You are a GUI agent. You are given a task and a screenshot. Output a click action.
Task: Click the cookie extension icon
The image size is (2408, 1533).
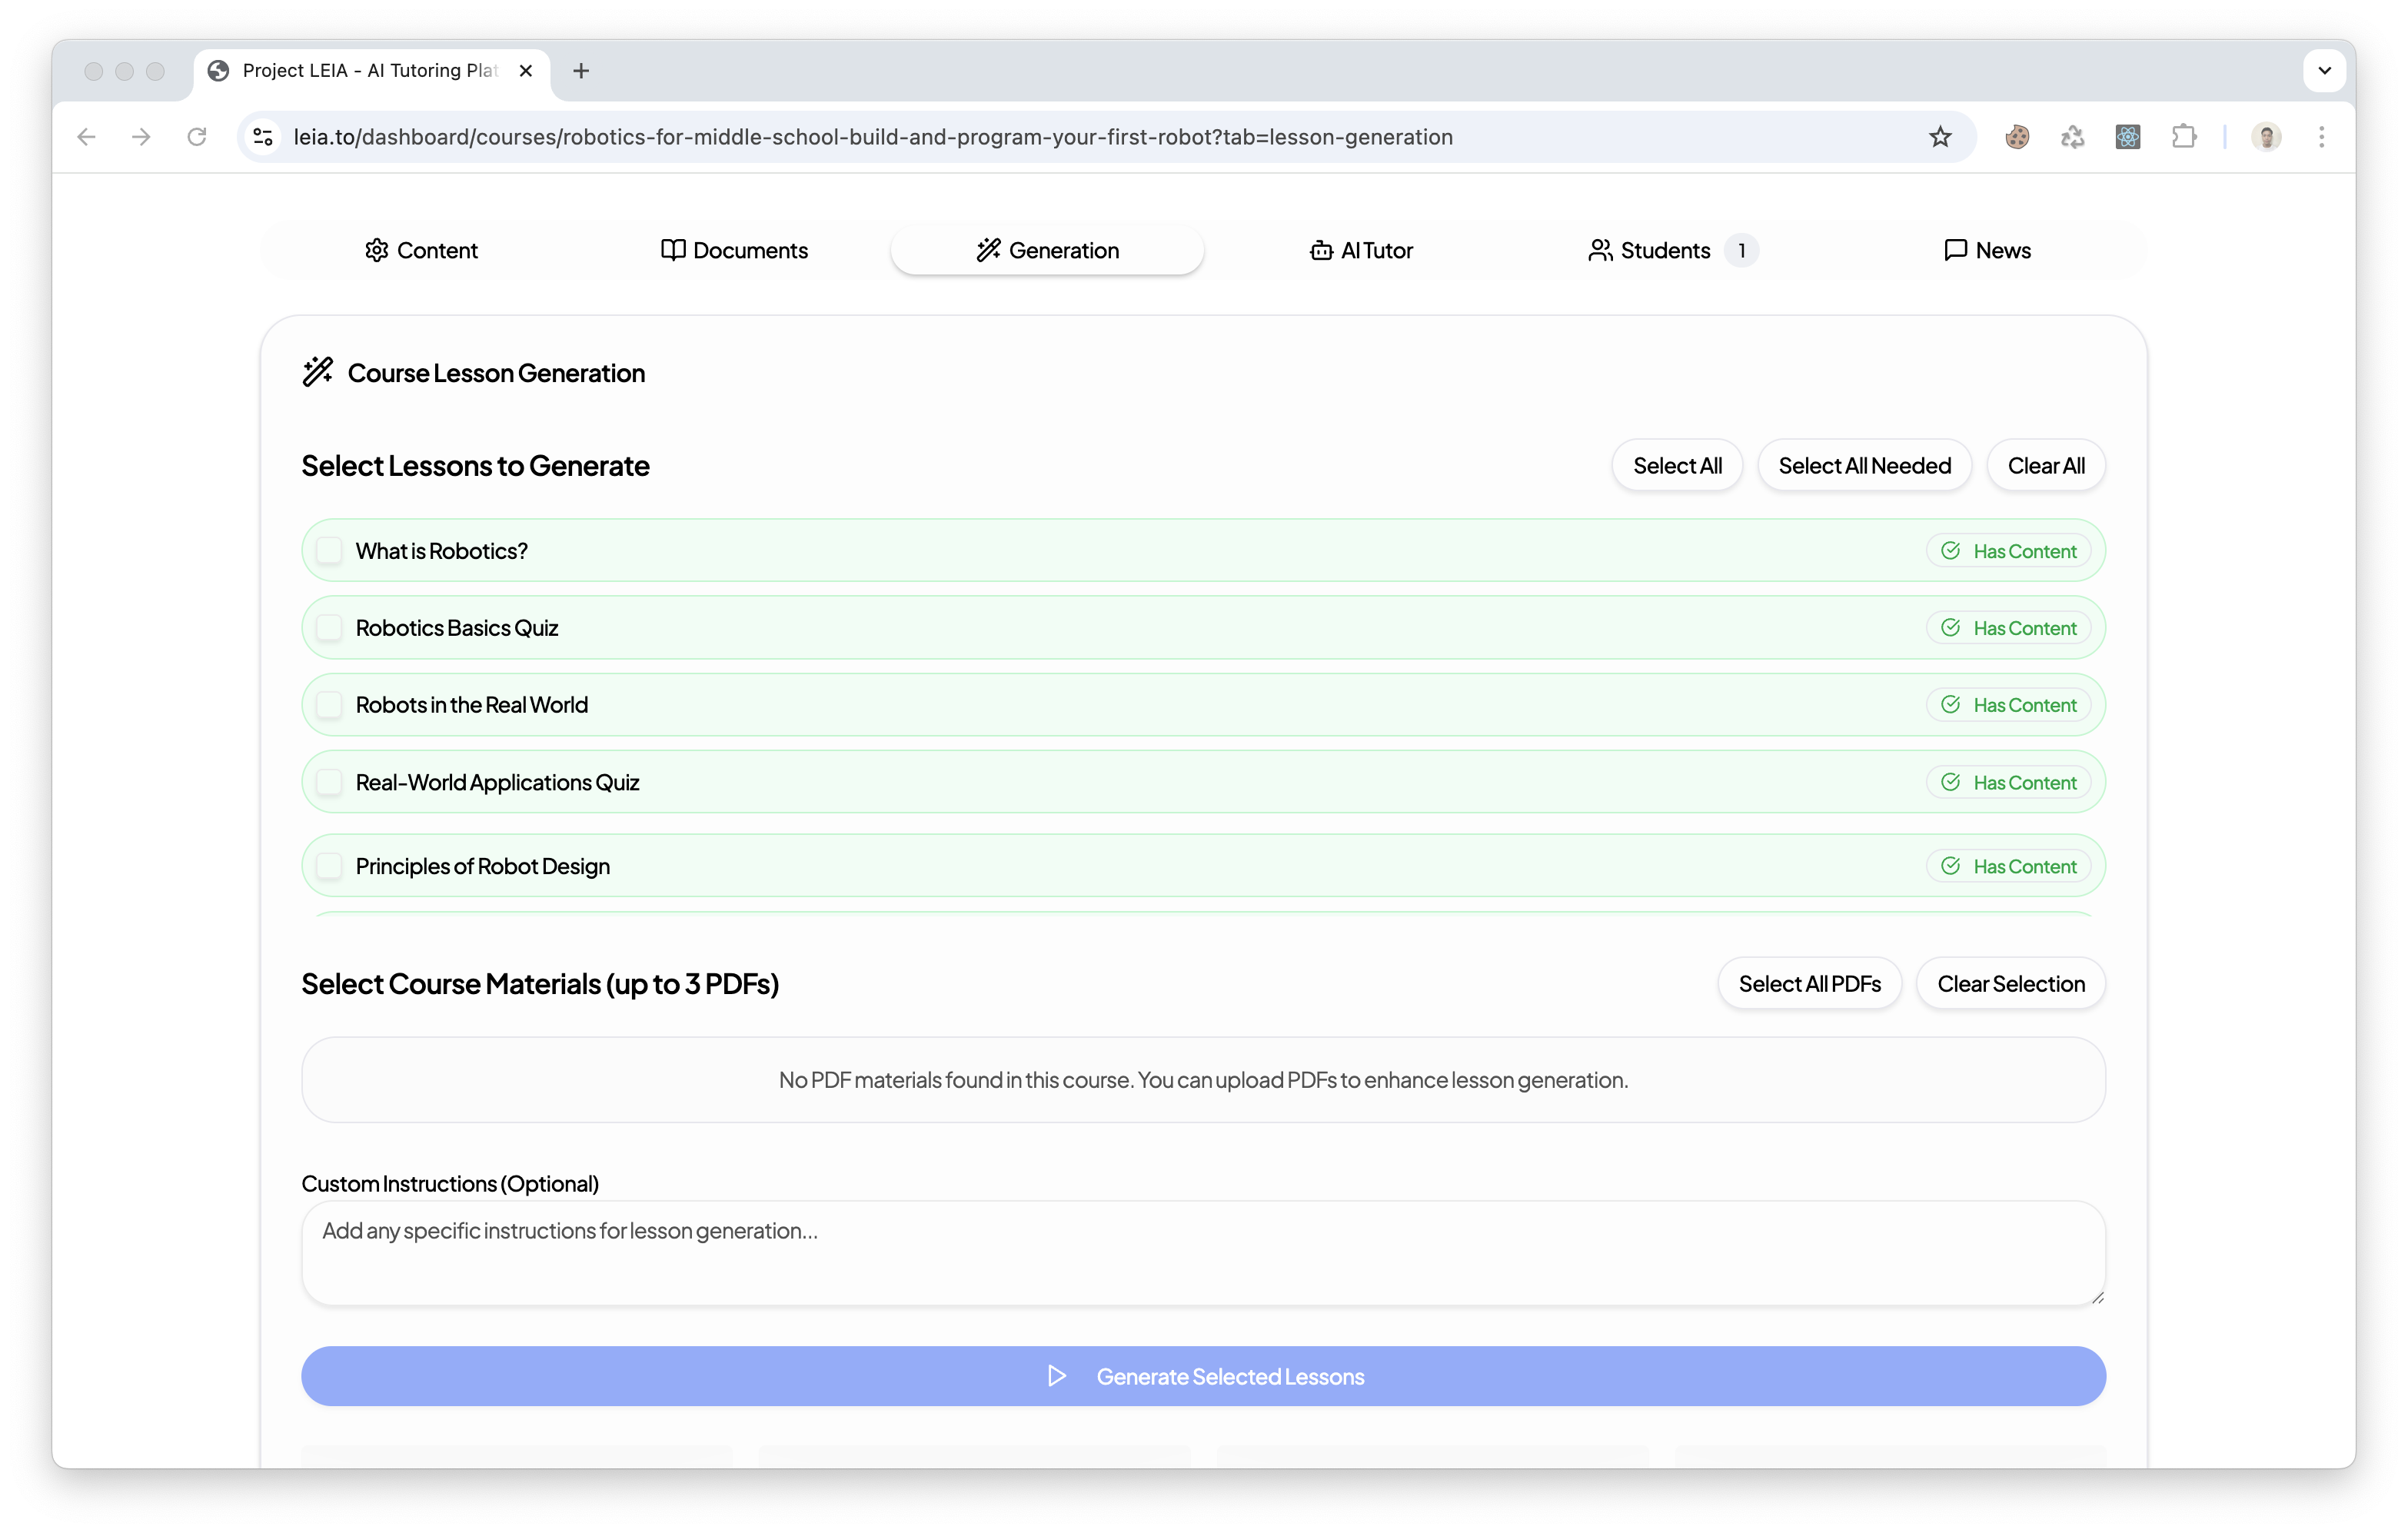(x=2017, y=137)
